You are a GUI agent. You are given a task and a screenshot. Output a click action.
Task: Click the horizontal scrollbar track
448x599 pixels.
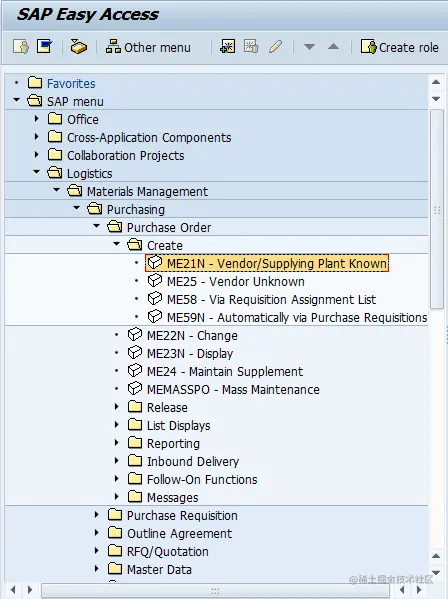pyautogui.click(x=215, y=591)
